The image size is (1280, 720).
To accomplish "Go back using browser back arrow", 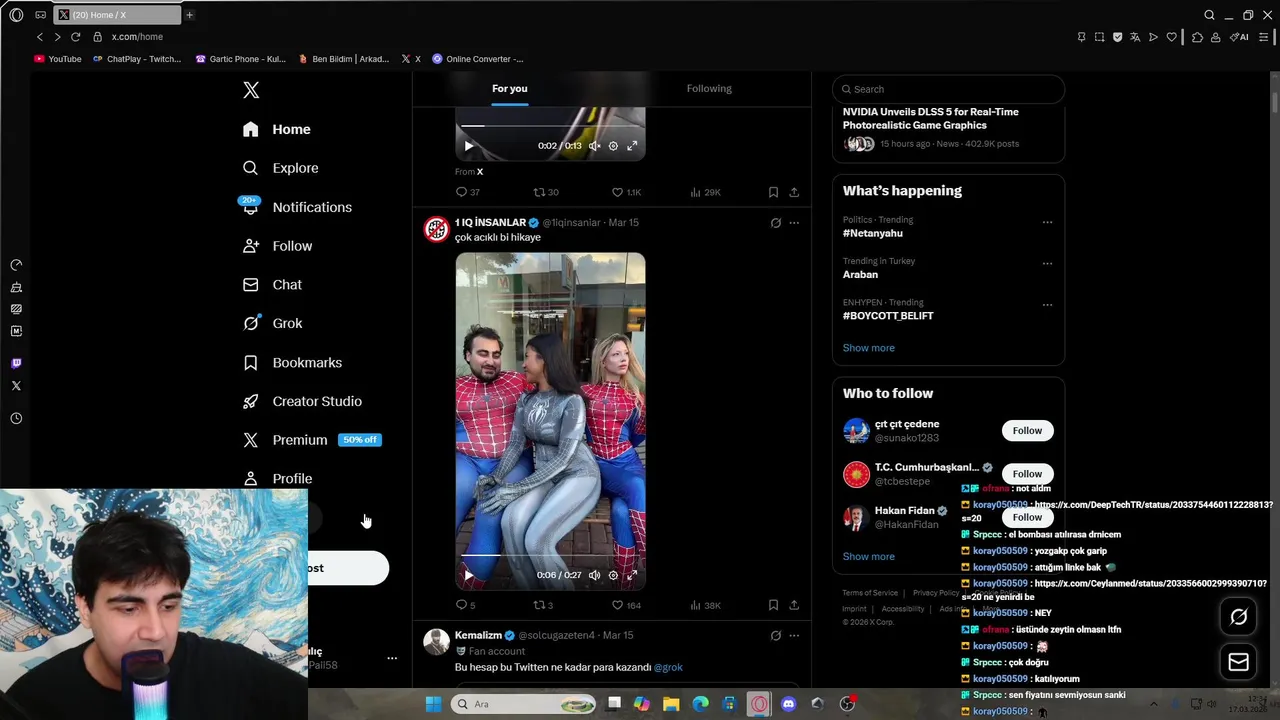I will 40,37.
